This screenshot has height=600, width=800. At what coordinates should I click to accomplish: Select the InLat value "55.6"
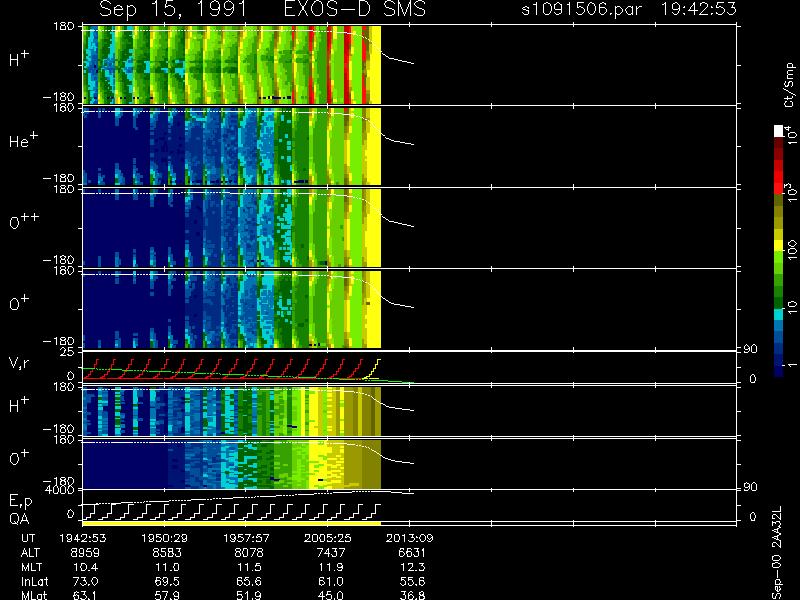click(412, 582)
